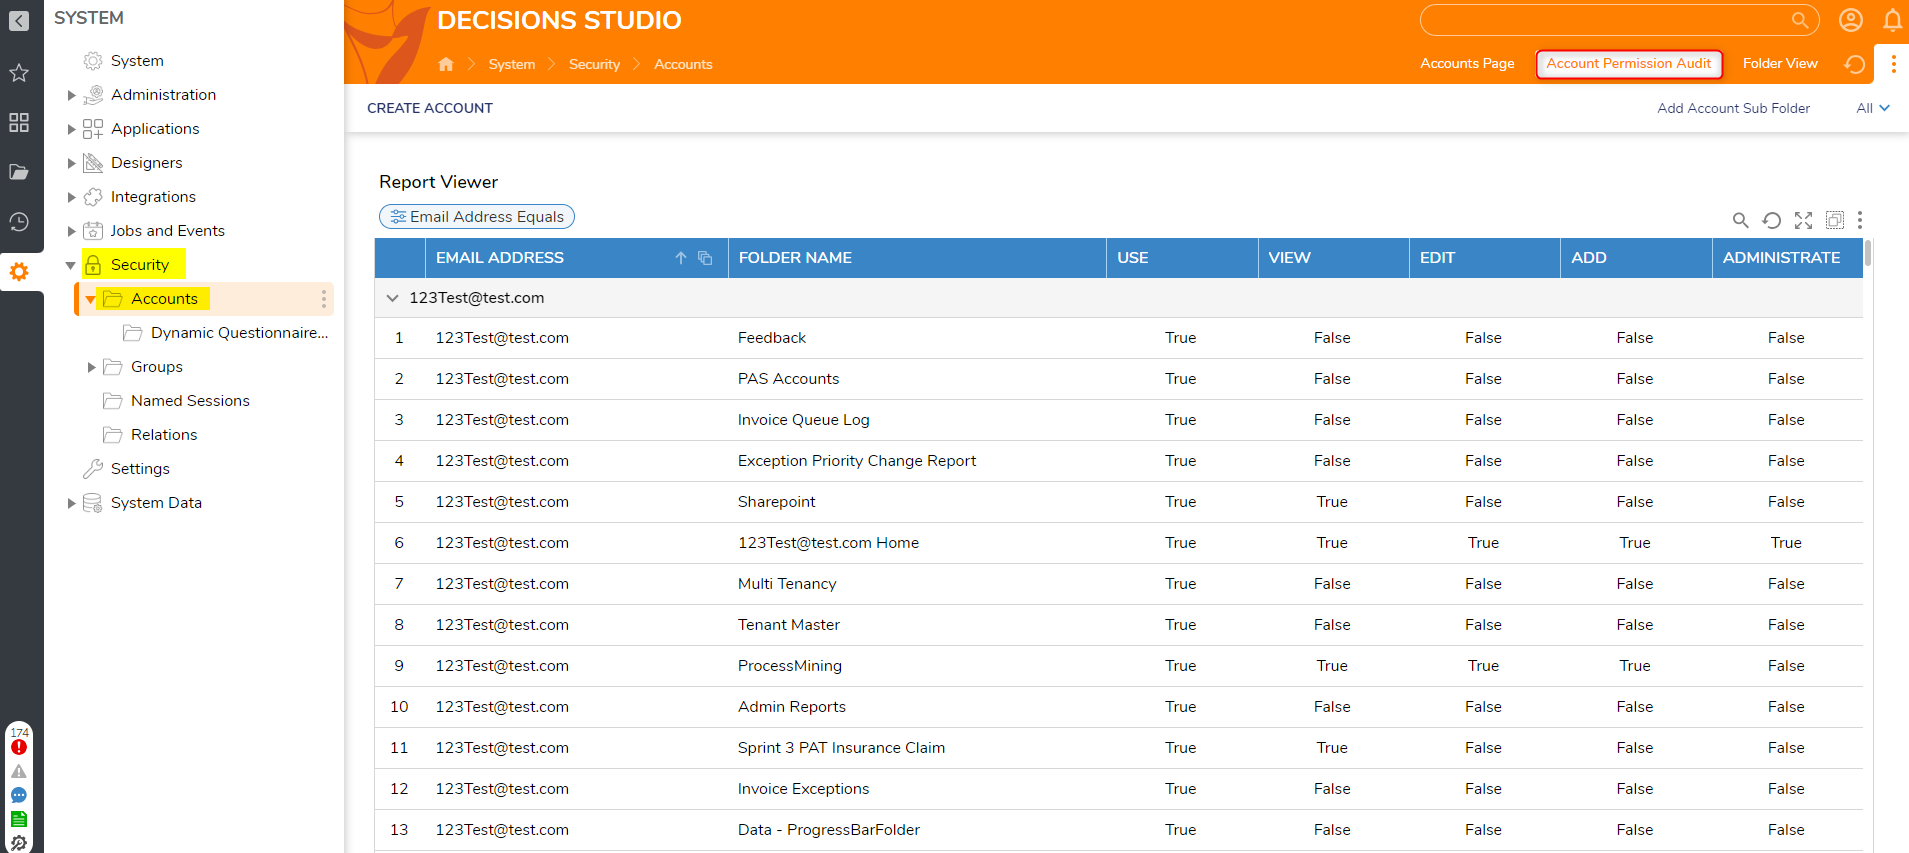
Task: Open gray warning triangle notifications
Action: [x=19, y=771]
